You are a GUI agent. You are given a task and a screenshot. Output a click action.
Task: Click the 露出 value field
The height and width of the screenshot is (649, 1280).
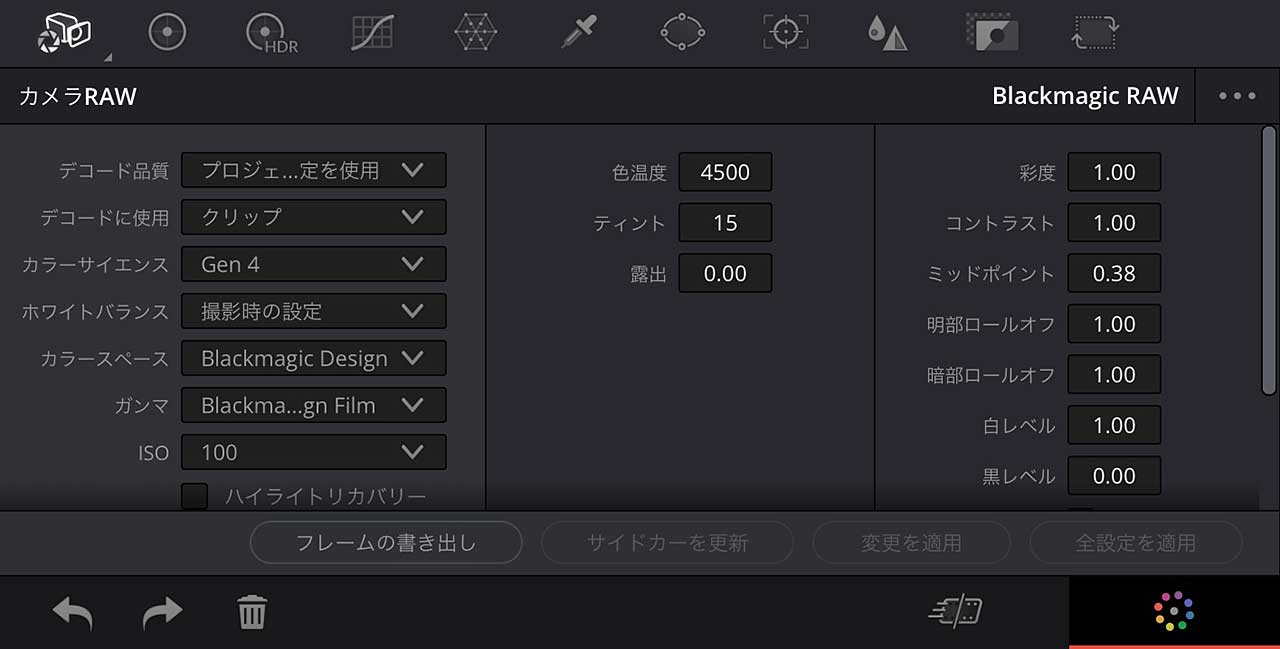tap(725, 273)
